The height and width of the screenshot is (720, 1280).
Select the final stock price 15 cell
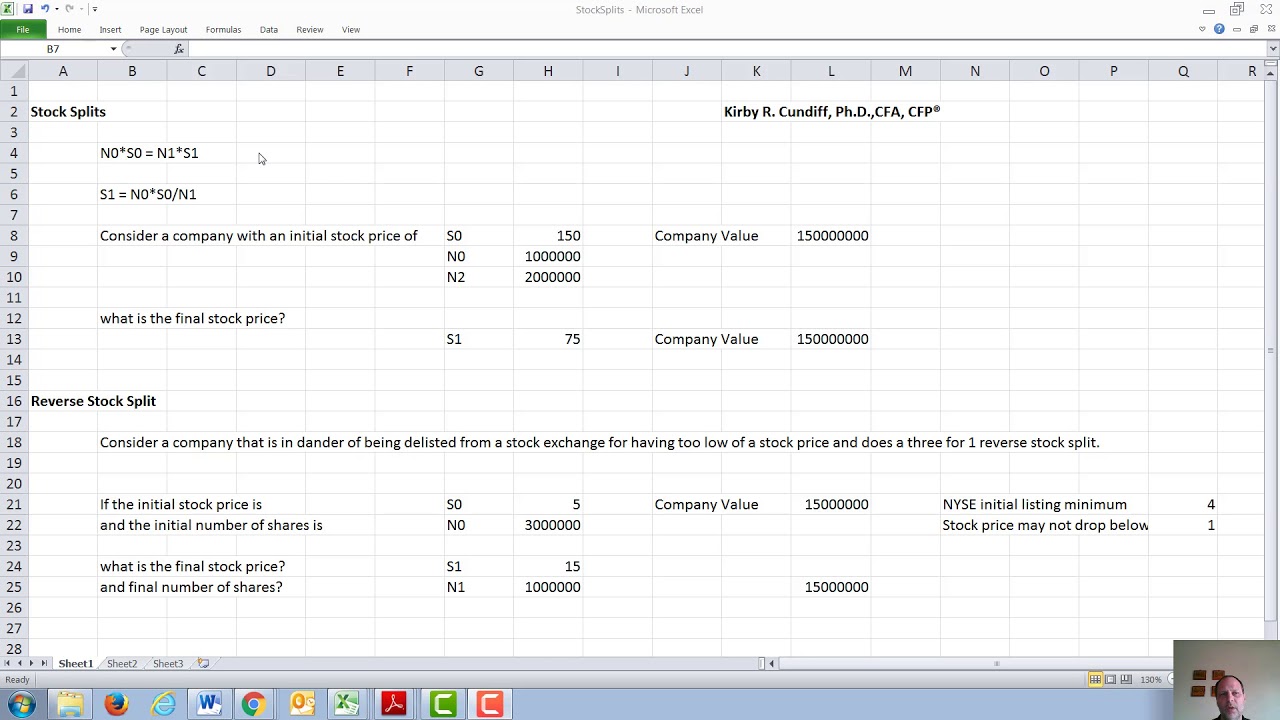tap(548, 567)
